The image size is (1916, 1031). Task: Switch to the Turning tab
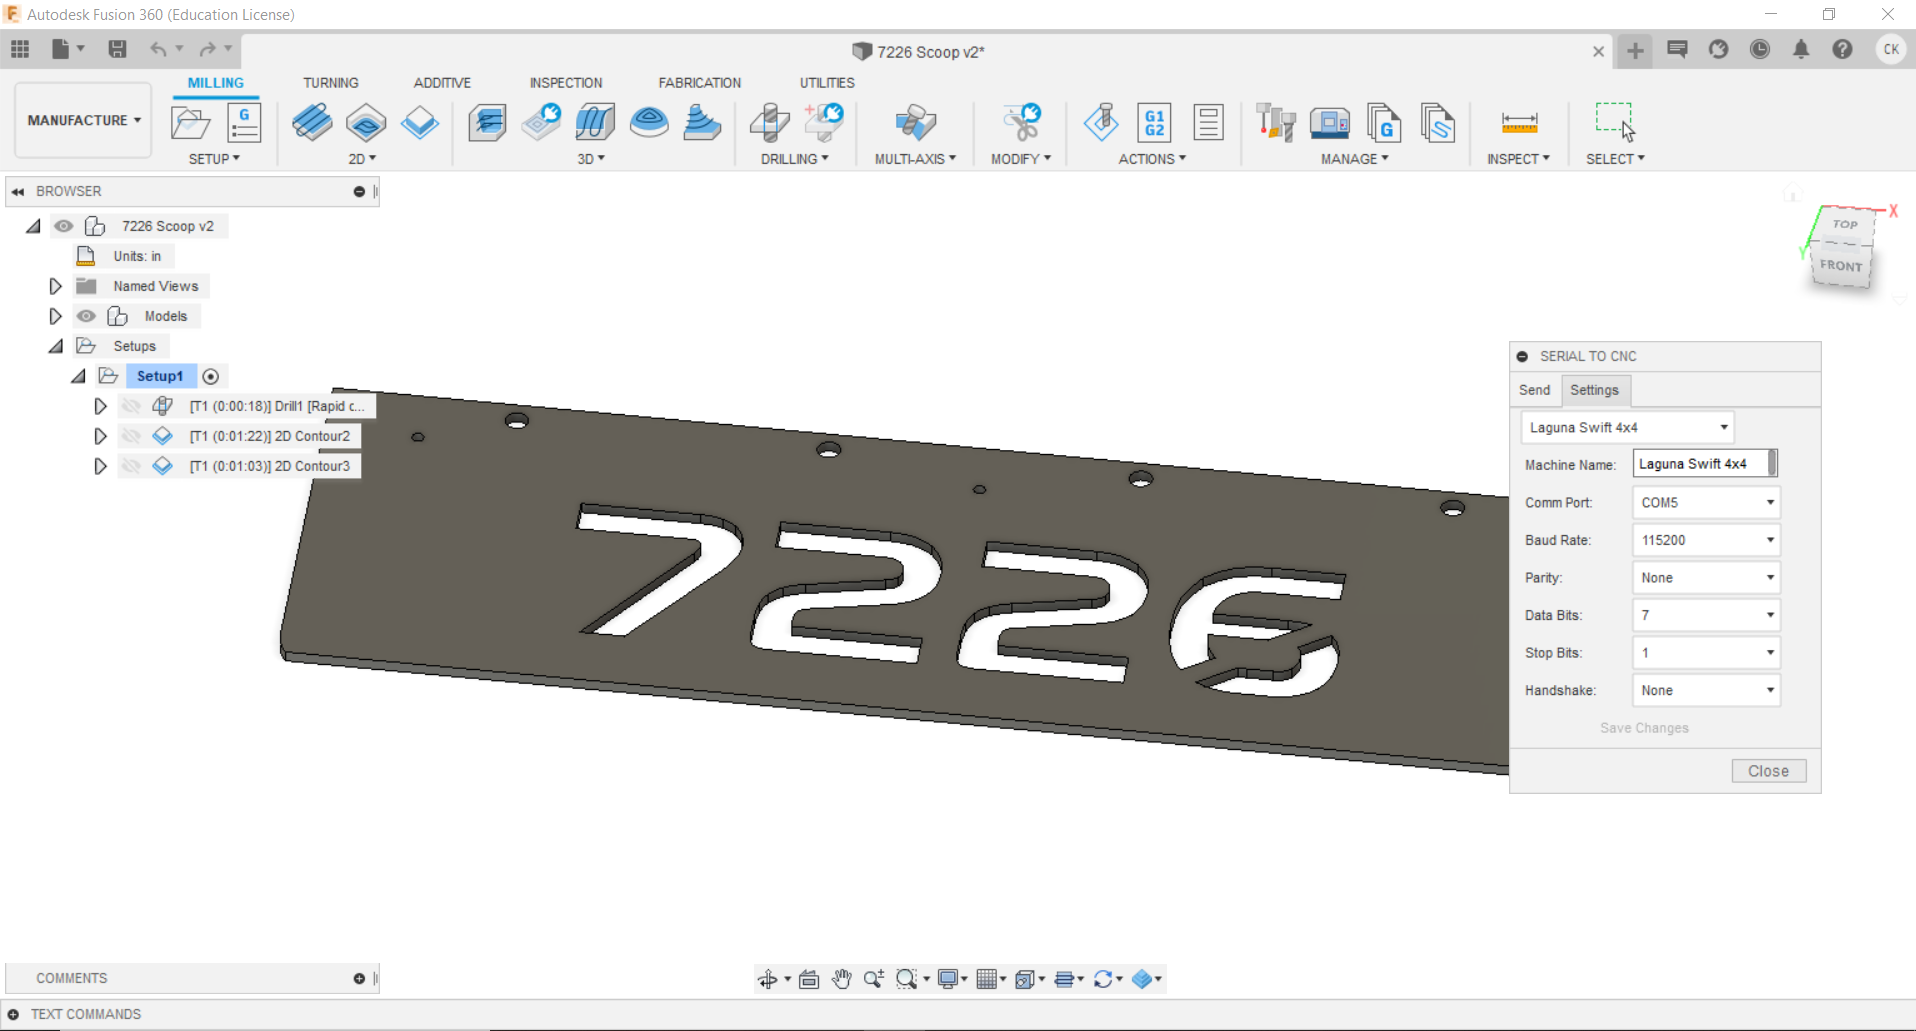pyautogui.click(x=330, y=83)
